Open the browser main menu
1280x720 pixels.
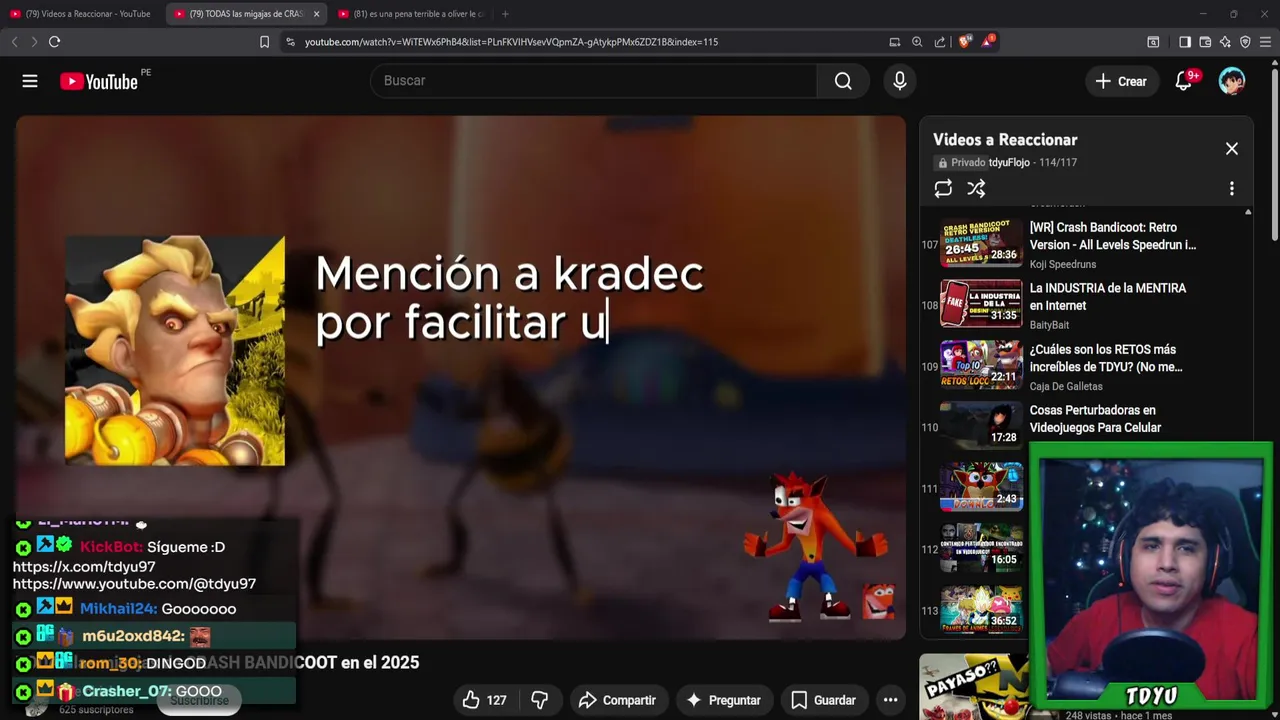(x=1265, y=42)
